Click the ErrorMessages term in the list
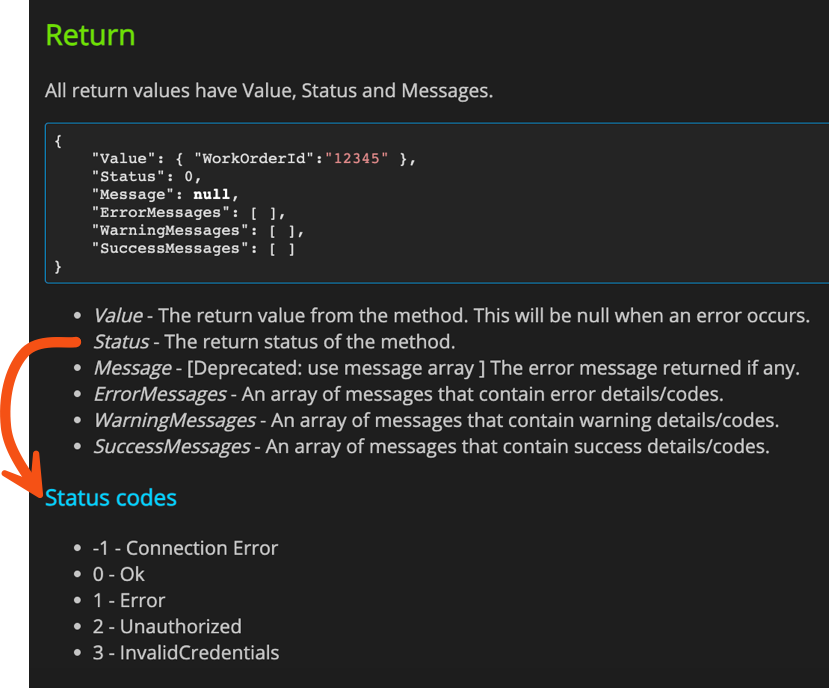The width and height of the screenshot is (829, 688). click(160, 395)
